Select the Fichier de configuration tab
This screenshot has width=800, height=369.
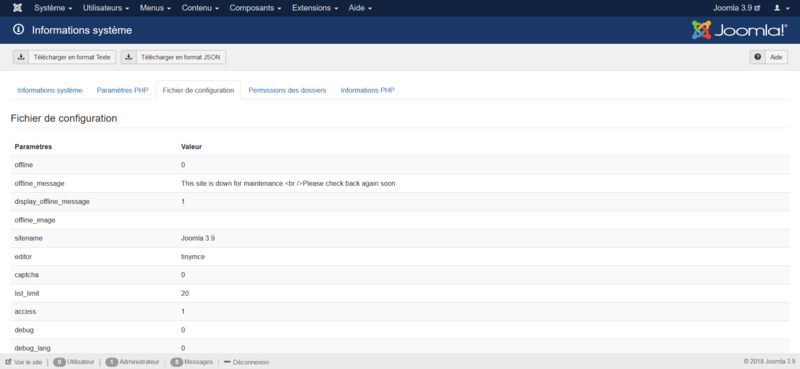point(198,90)
